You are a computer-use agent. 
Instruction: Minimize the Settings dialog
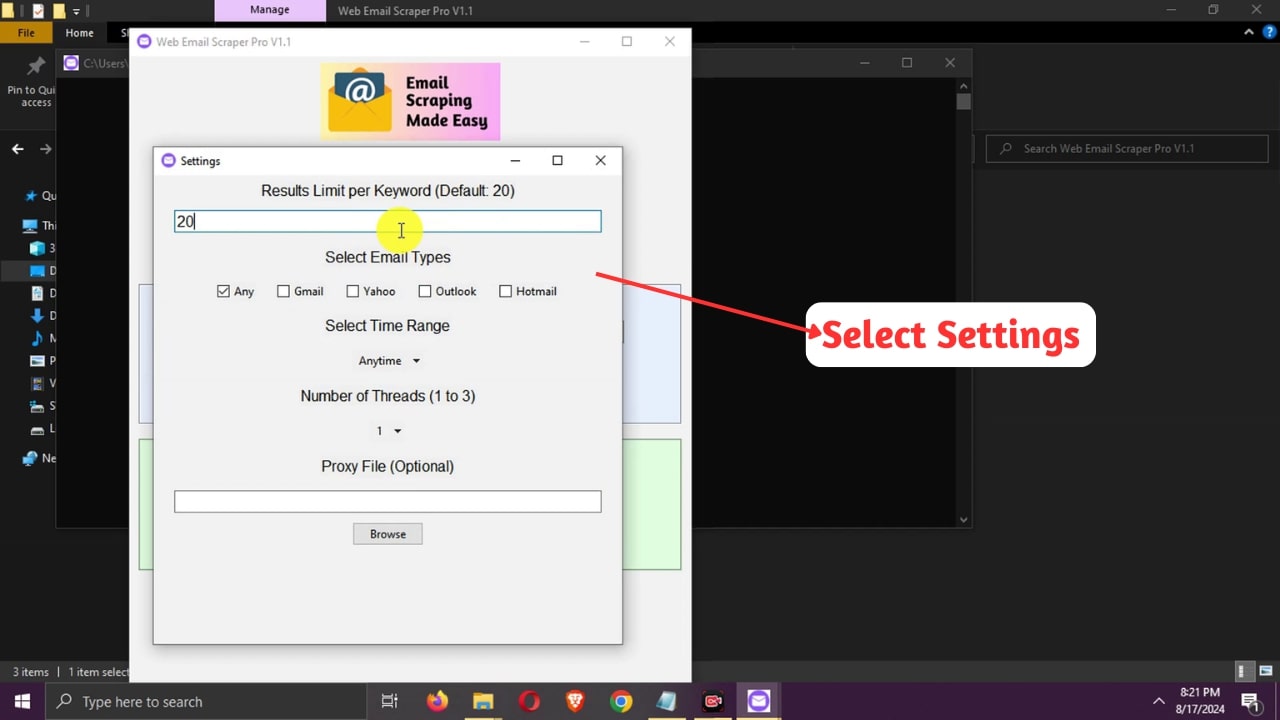(x=515, y=160)
